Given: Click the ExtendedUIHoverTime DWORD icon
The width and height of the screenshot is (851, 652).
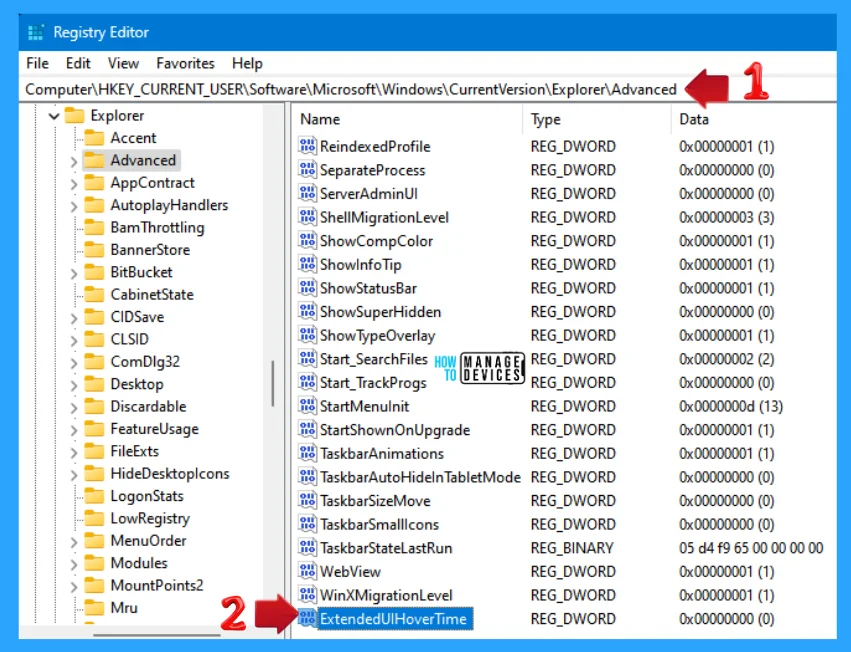Looking at the screenshot, I should point(307,618).
